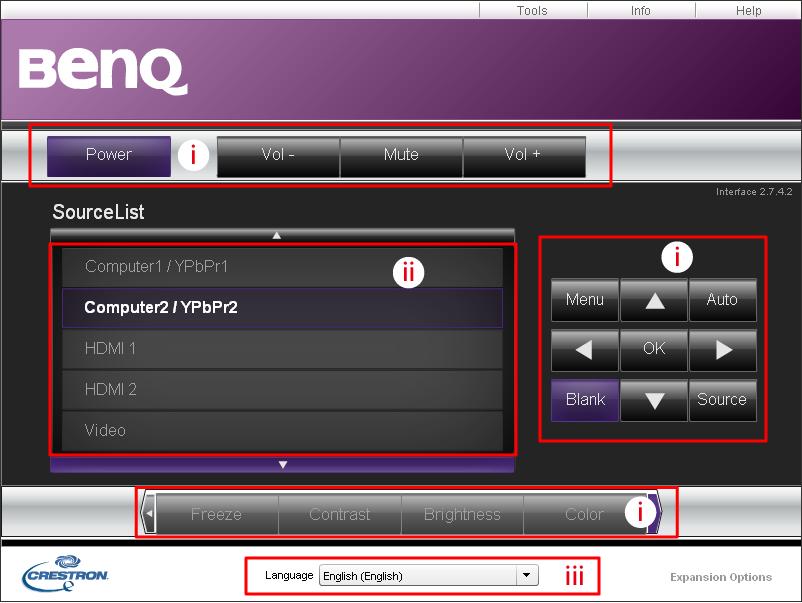
Task: Toggle projector Power button
Action: pyautogui.click(x=109, y=156)
